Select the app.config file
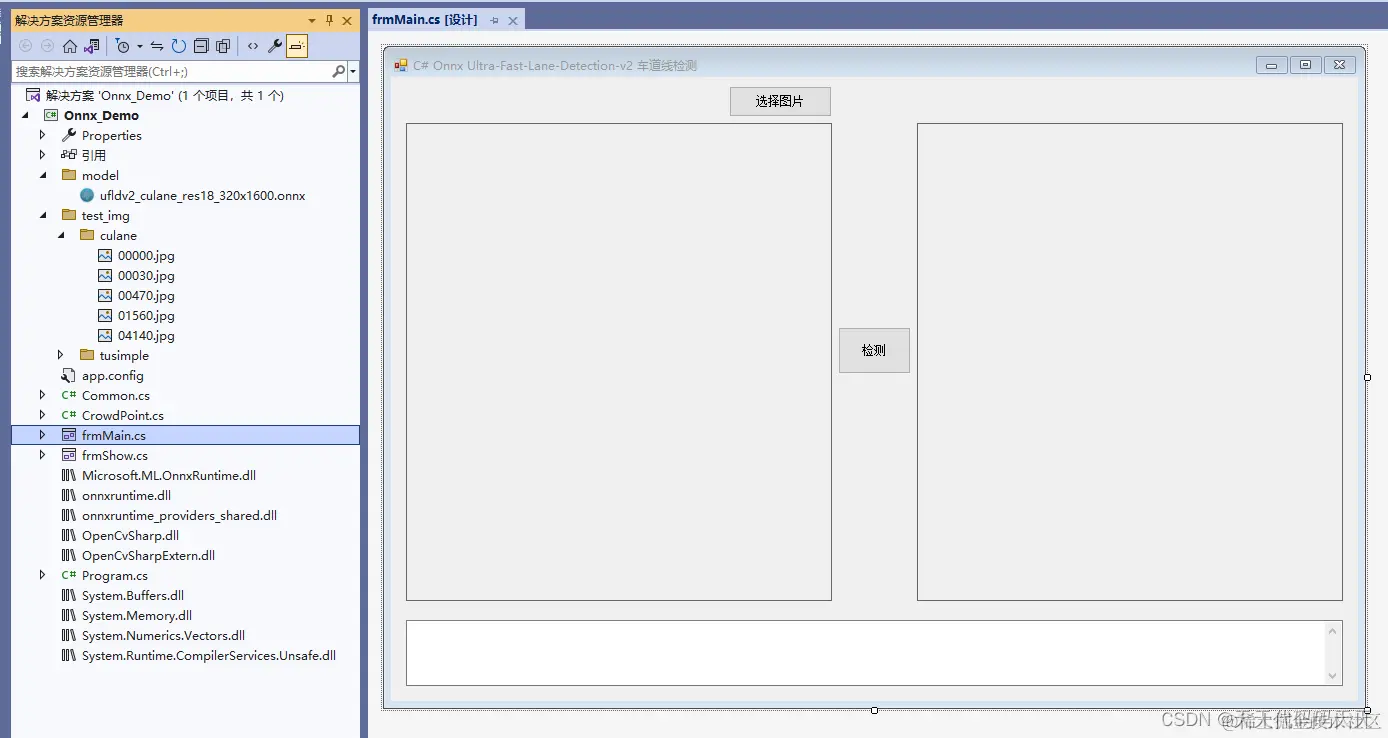The width and height of the screenshot is (1388, 738). pos(113,376)
